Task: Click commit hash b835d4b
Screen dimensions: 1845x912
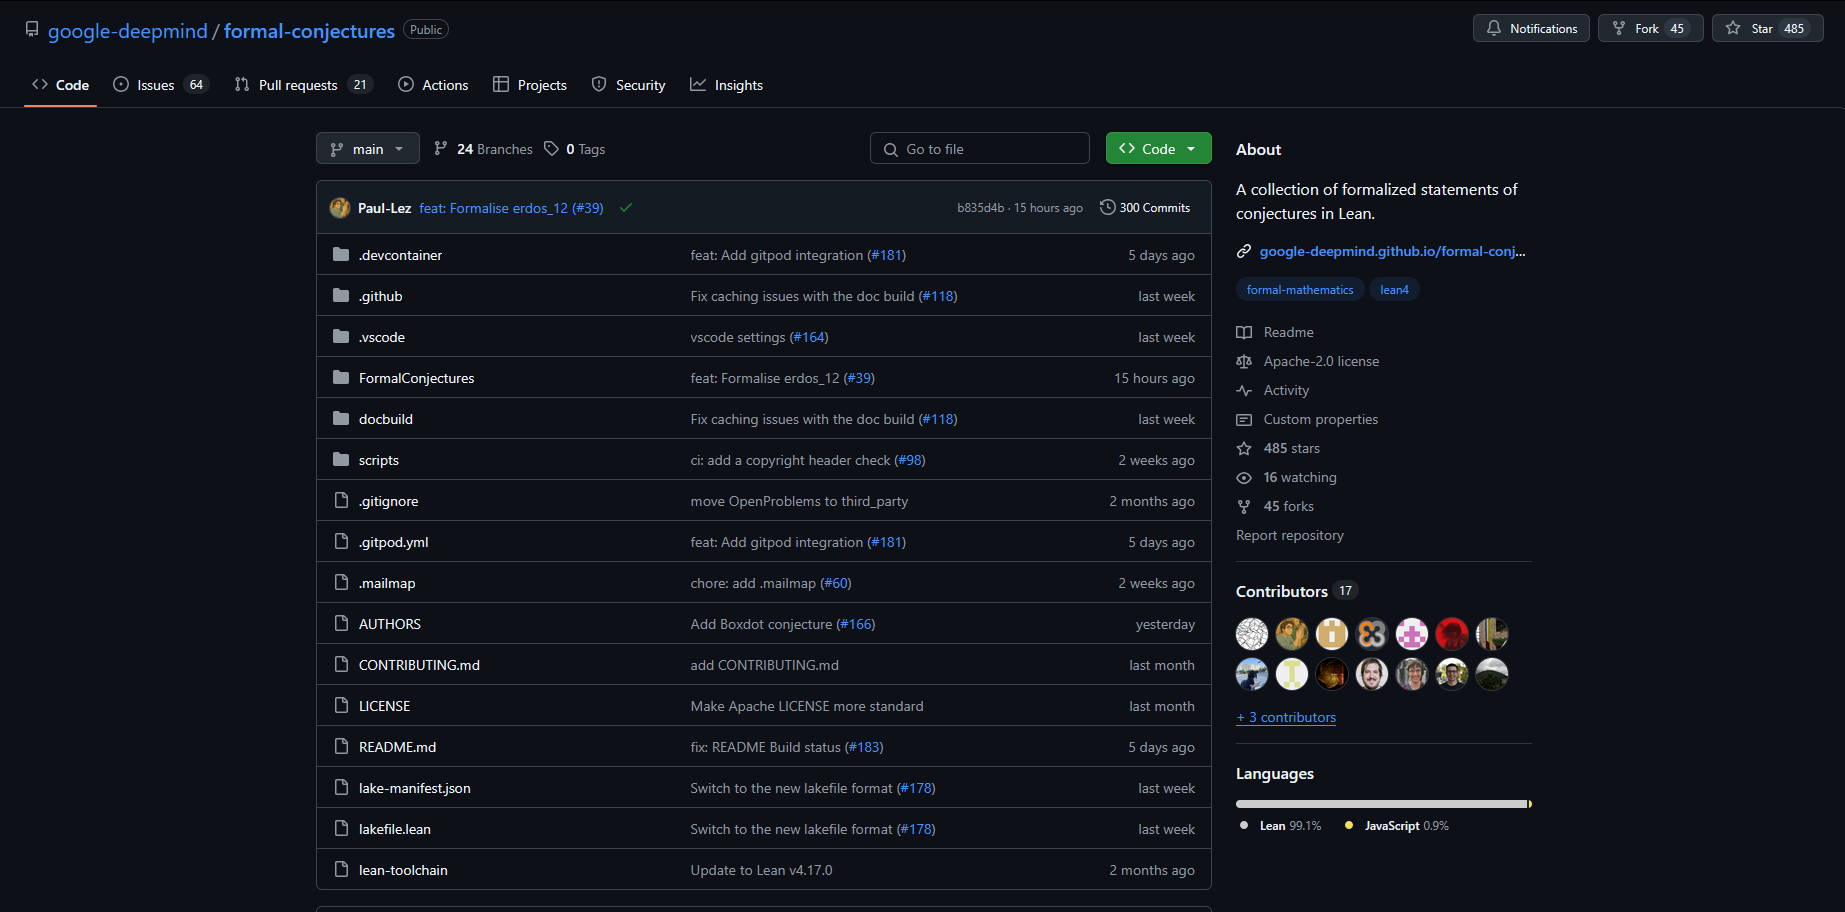Action: click(x=980, y=208)
